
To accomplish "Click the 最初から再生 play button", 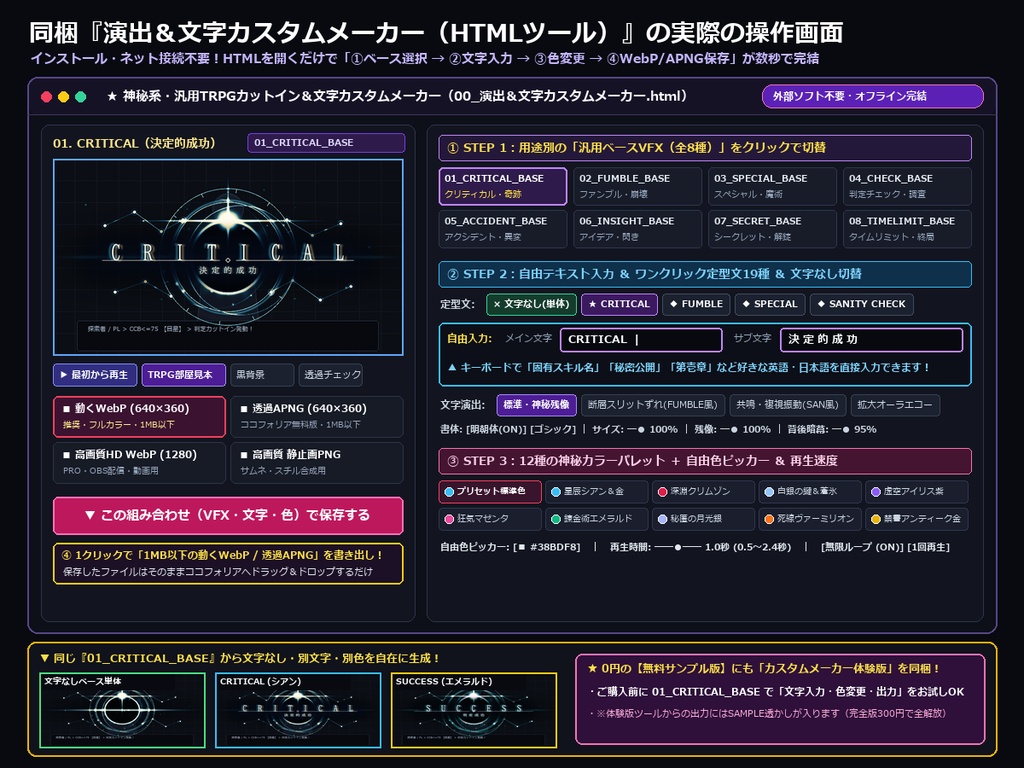I will click(95, 375).
